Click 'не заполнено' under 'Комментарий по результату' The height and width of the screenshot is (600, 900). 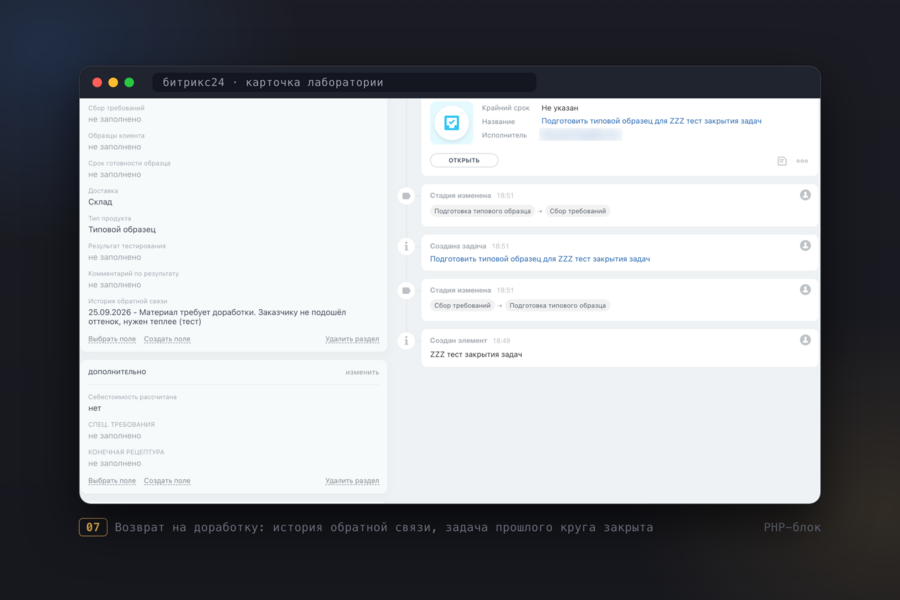click(x=115, y=285)
